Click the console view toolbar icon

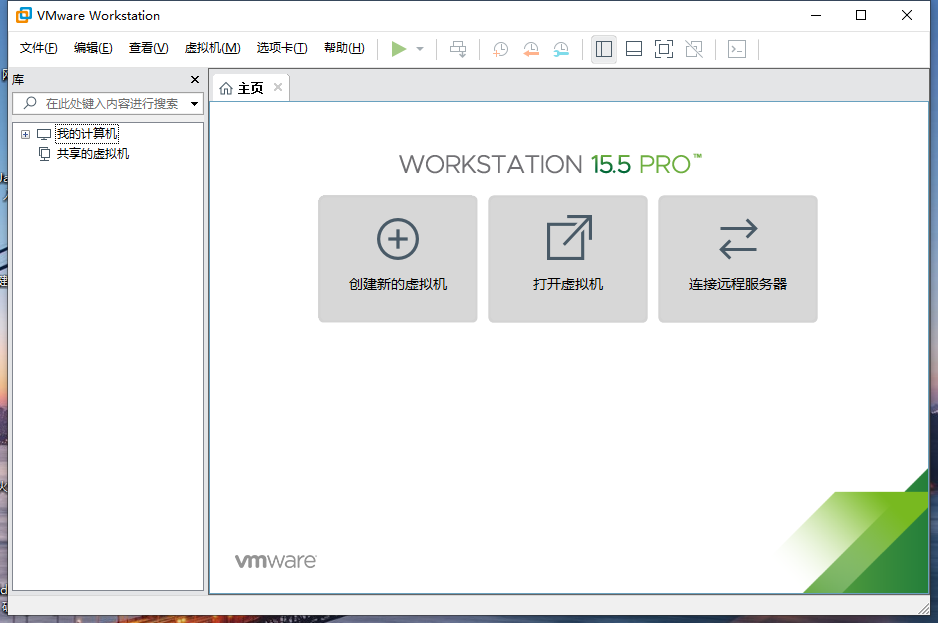pos(736,49)
